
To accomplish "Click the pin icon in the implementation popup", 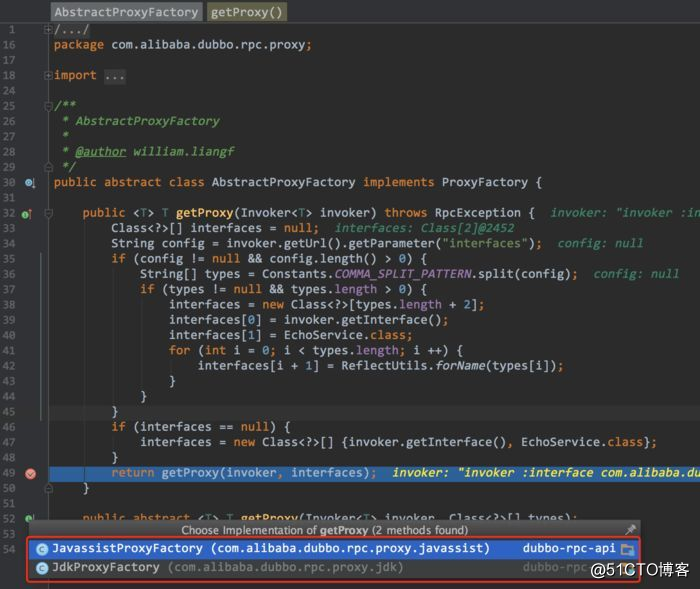I will [630, 530].
